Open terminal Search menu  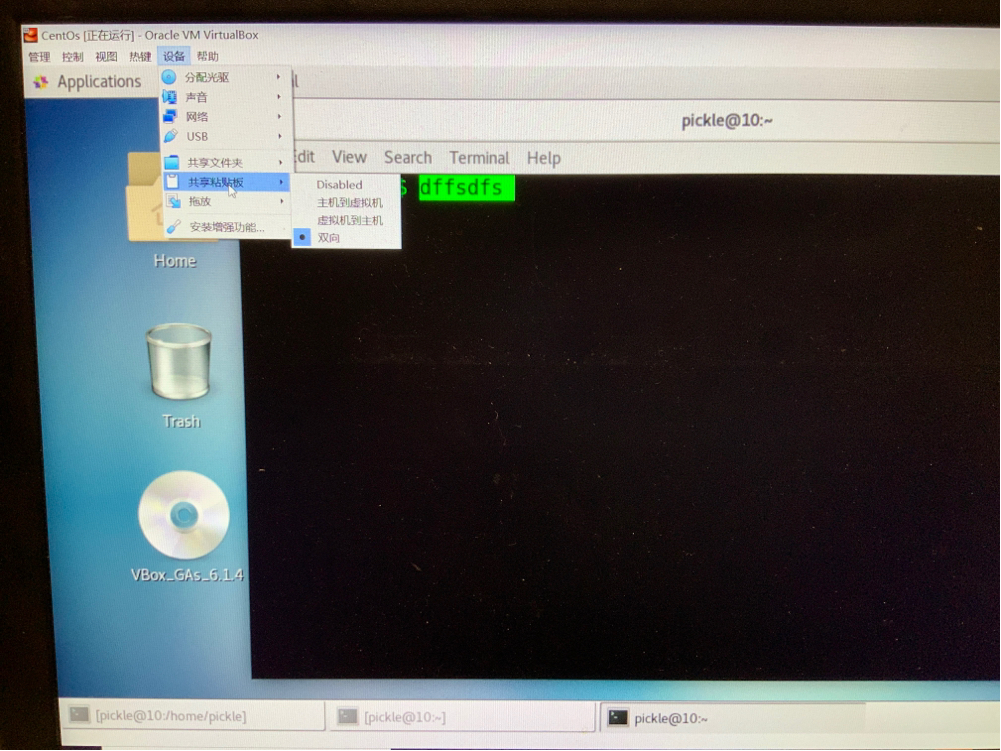point(408,158)
